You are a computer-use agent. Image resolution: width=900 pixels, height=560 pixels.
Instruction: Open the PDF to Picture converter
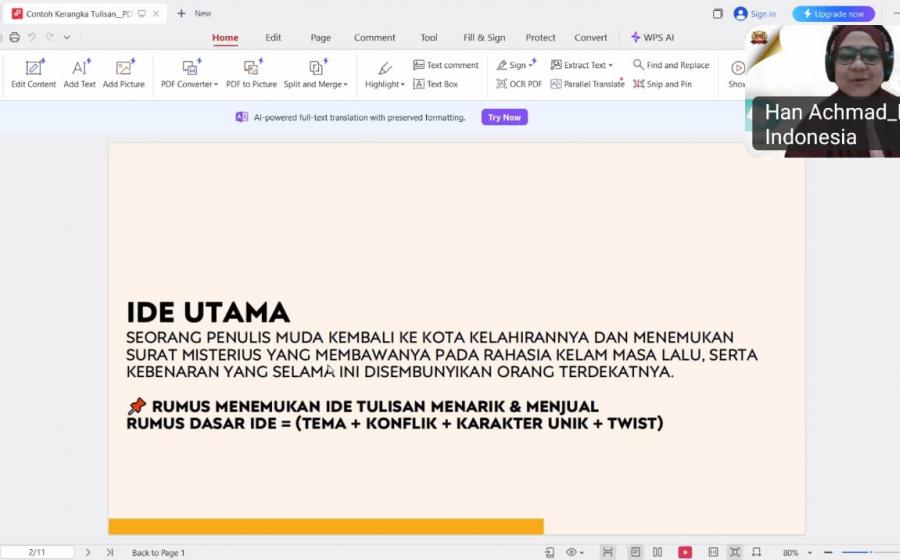(251, 74)
